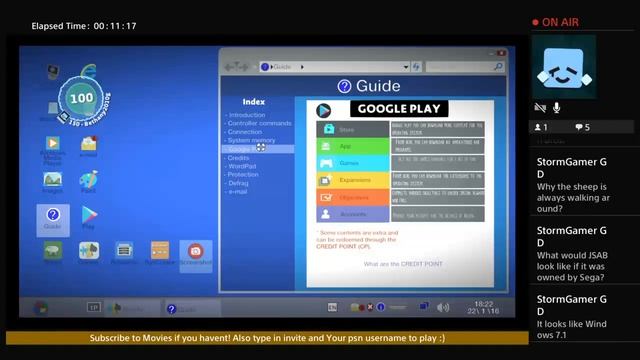Open the Media Player desktop icon
Screen dimensions: 640x360
pos(52,150)
